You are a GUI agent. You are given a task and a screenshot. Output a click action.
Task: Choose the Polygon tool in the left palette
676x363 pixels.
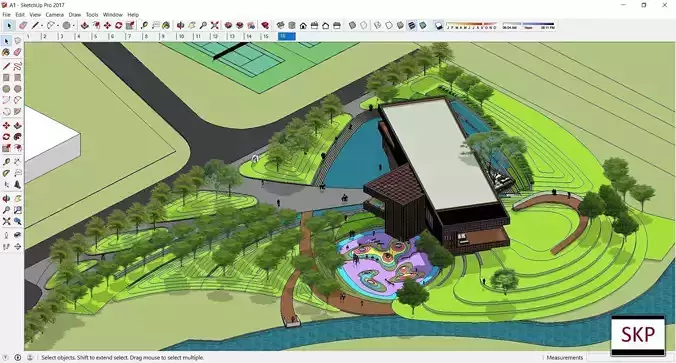click(17, 89)
